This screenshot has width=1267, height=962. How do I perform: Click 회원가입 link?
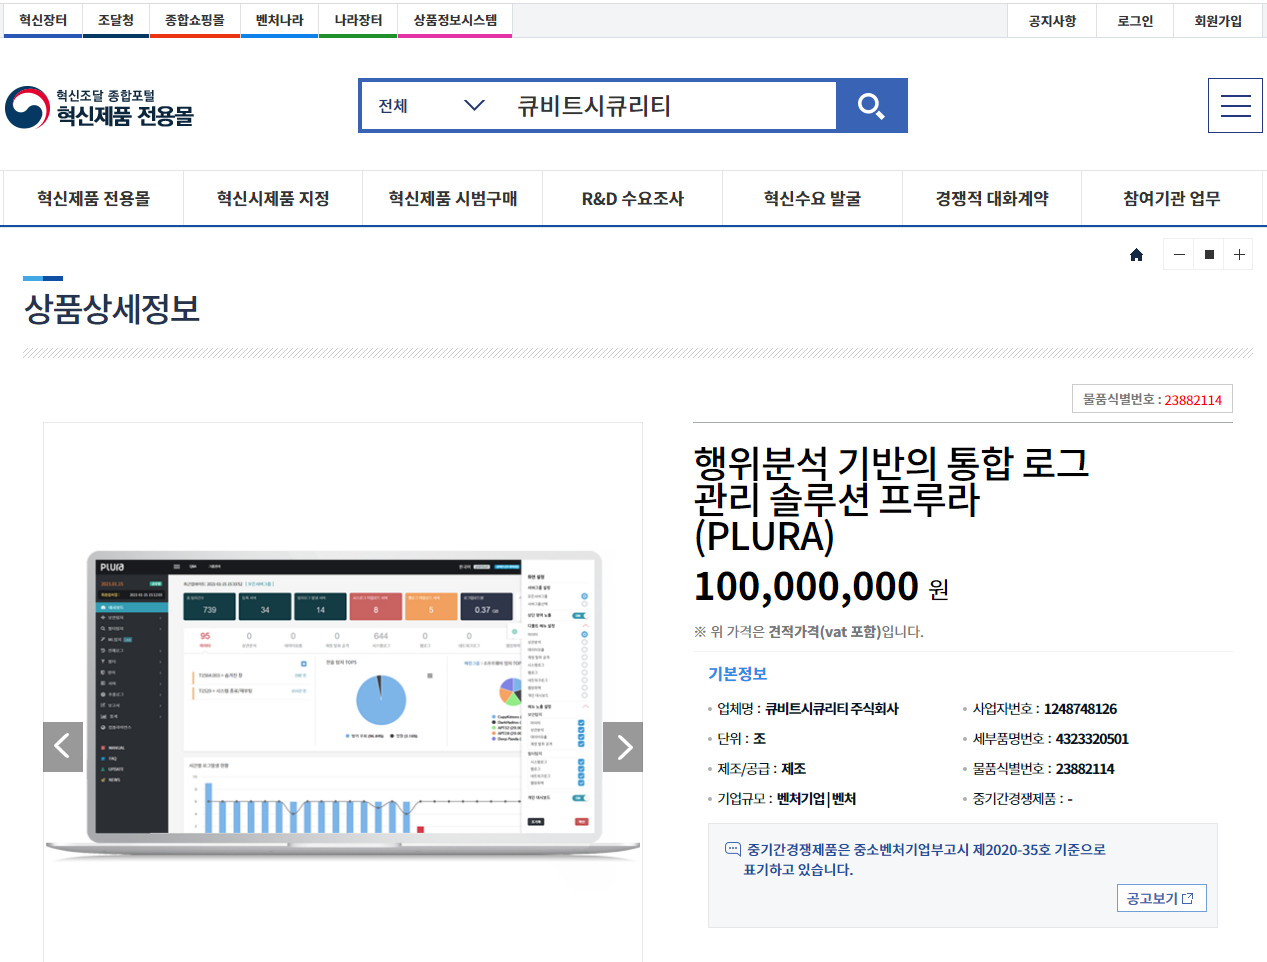1218,21
